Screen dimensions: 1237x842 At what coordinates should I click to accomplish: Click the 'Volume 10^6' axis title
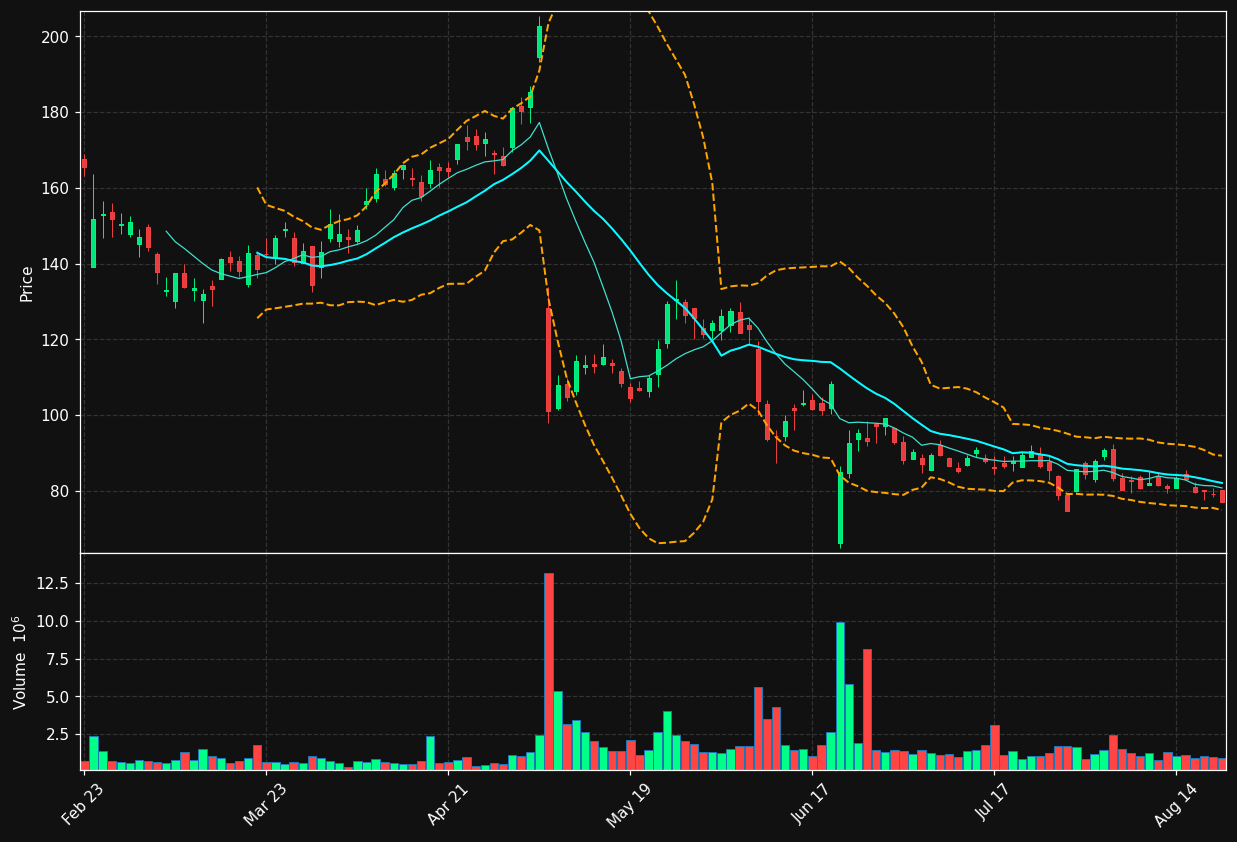20,662
